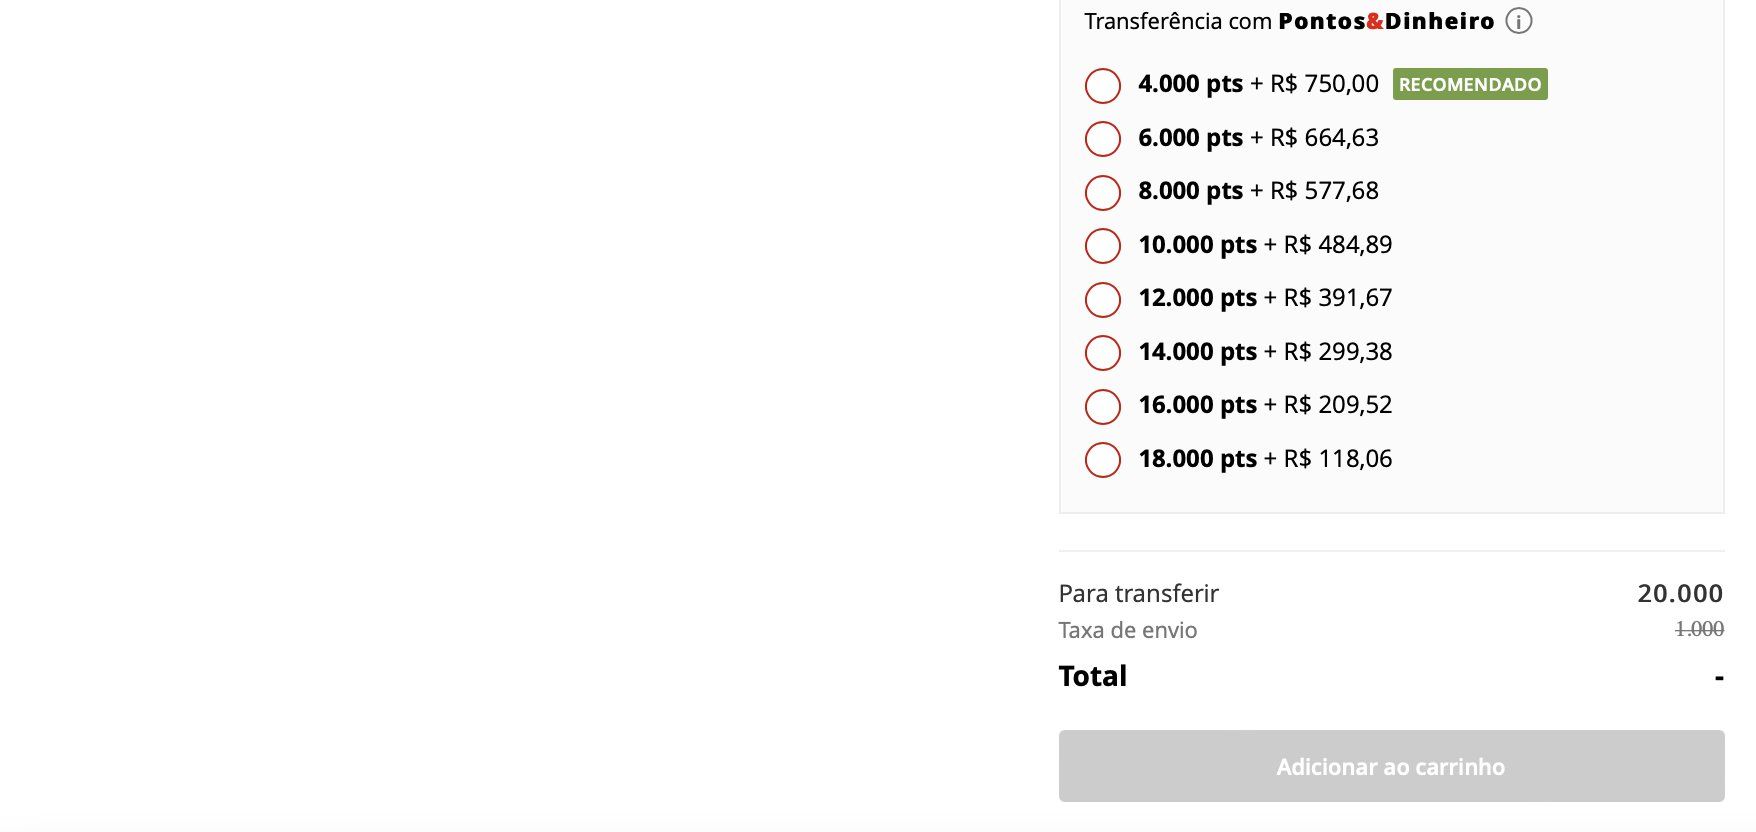Click the bold Total label
Image resolution: width=1756 pixels, height=832 pixels.
pyautogui.click(x=1093, y=676)
